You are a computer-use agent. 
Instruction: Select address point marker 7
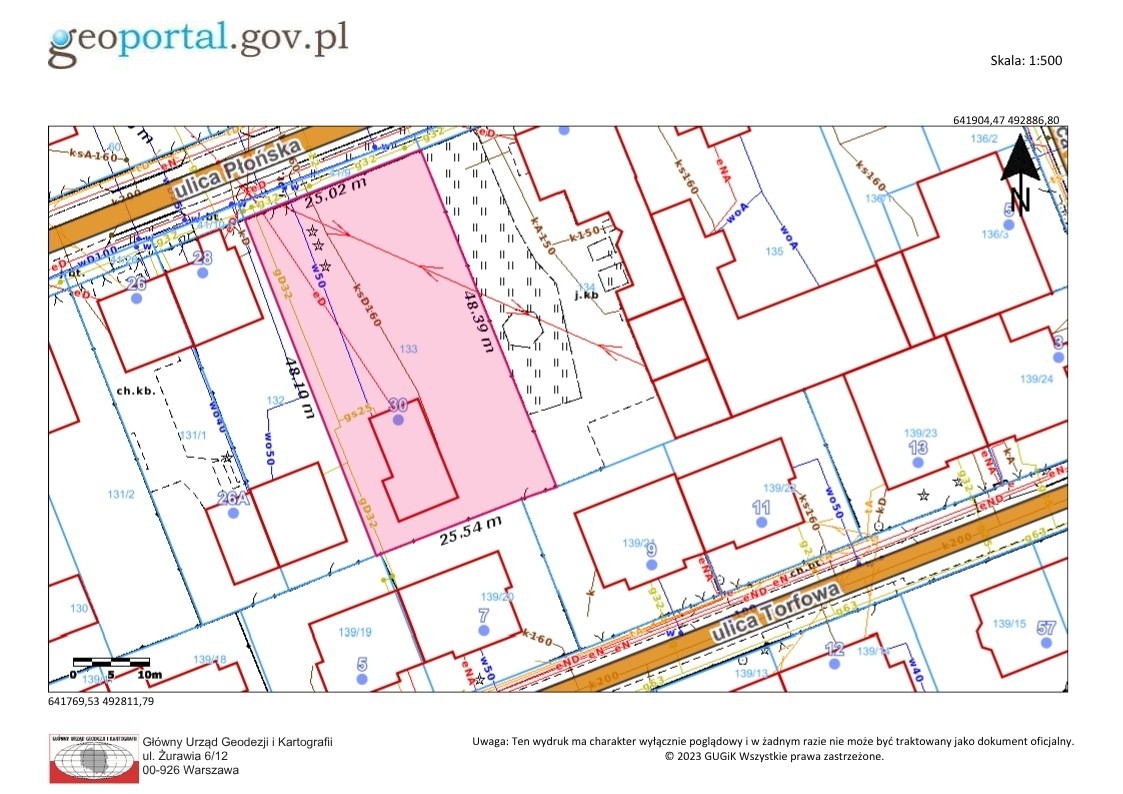483,630
